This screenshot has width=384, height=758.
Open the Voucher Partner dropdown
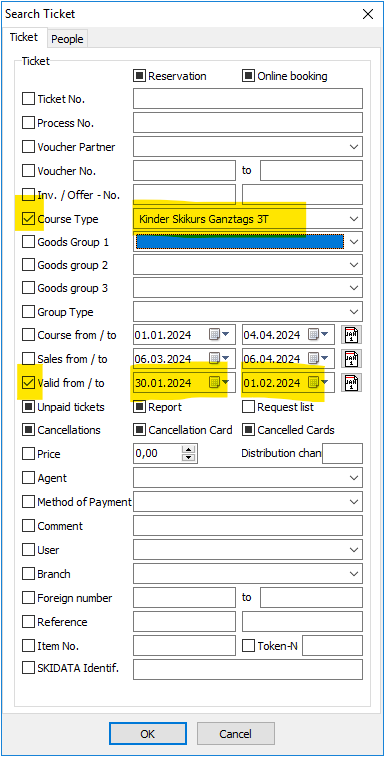coord(354,146)
